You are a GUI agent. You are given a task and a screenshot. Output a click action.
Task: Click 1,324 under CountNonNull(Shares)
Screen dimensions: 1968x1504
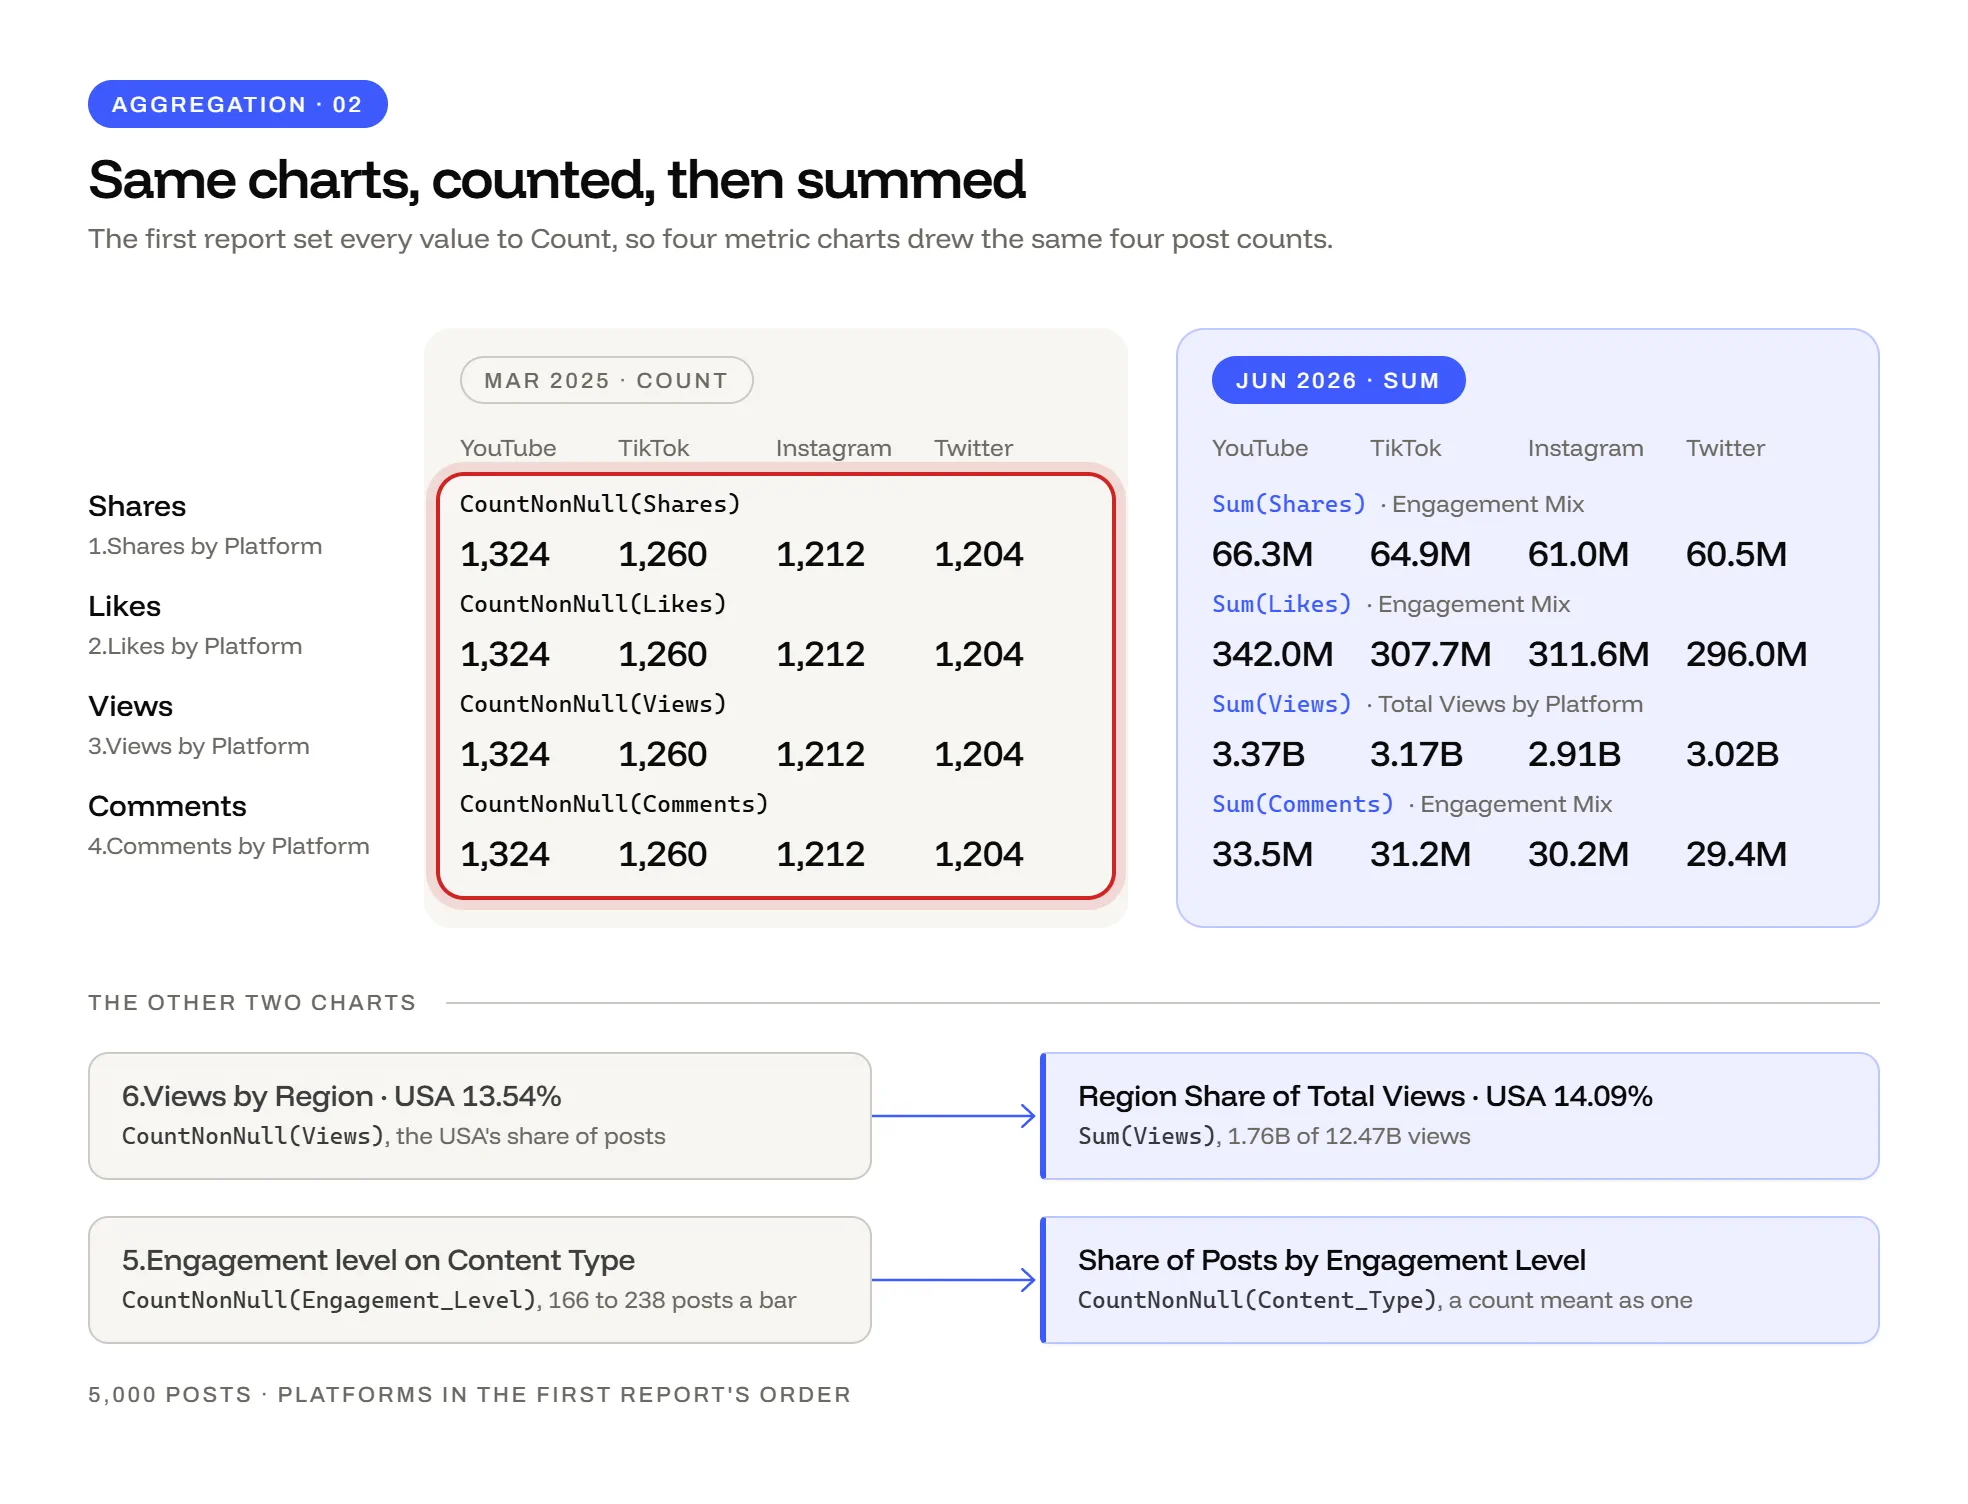tap(505, 554)
